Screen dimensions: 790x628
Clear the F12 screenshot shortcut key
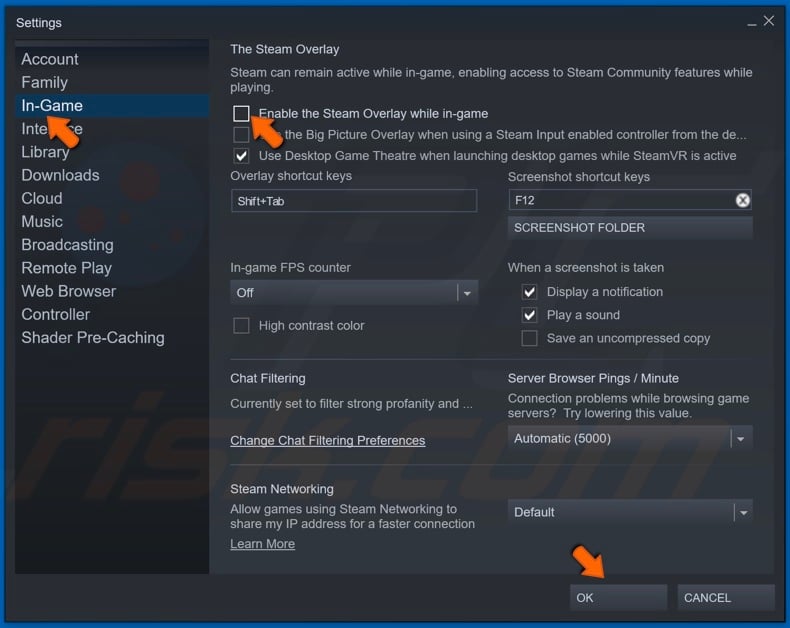point(743,201)
